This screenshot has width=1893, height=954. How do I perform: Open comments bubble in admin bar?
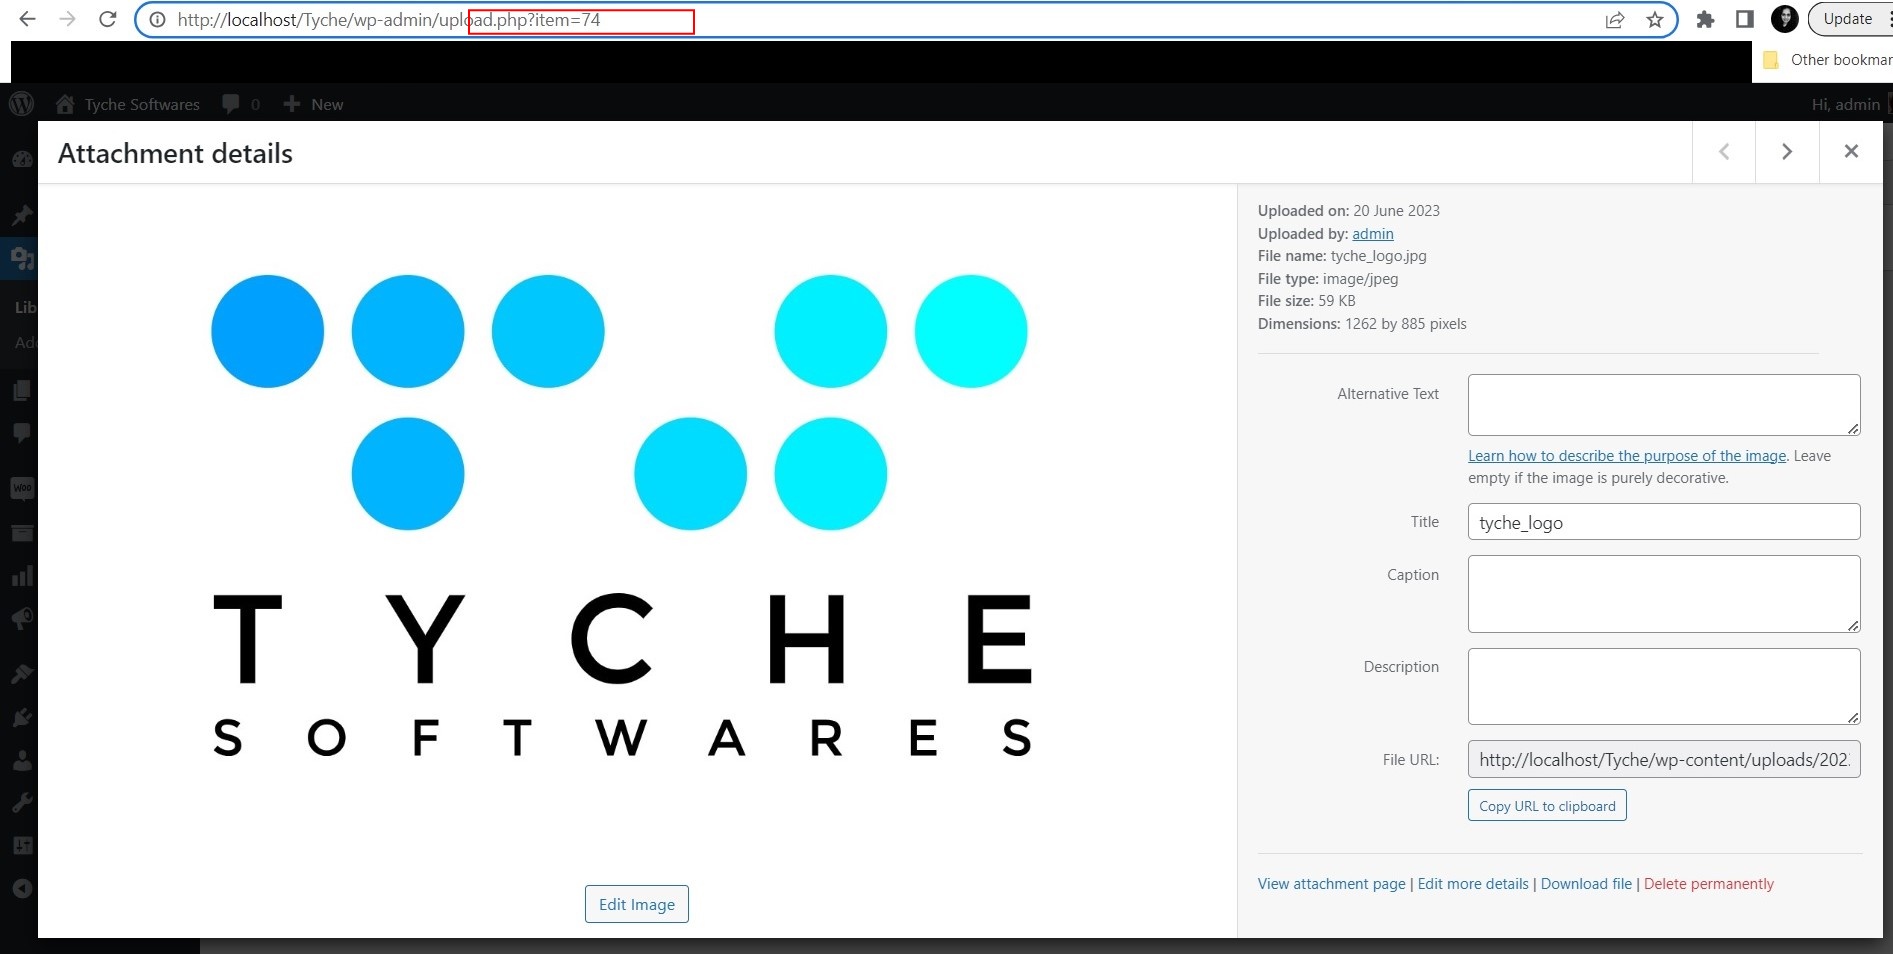(241, 104)
